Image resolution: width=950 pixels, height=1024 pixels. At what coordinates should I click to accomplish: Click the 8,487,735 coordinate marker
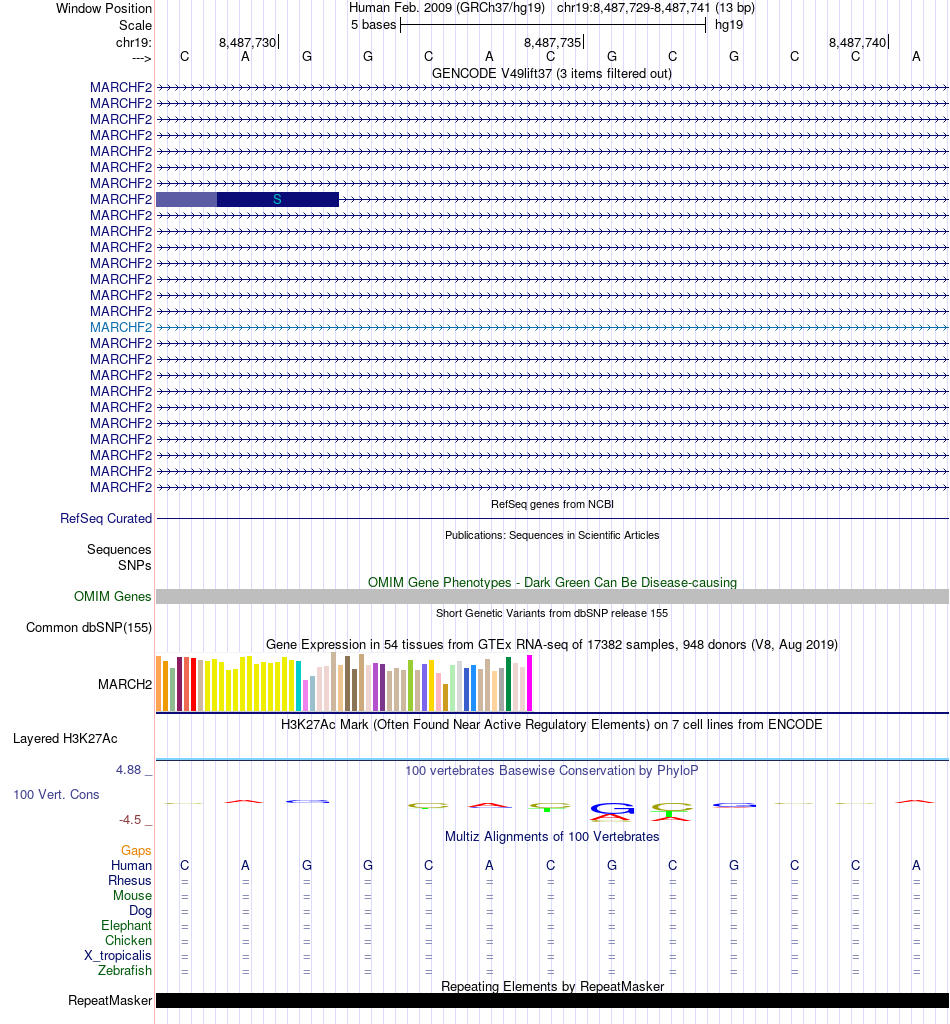tap(552, 42)
